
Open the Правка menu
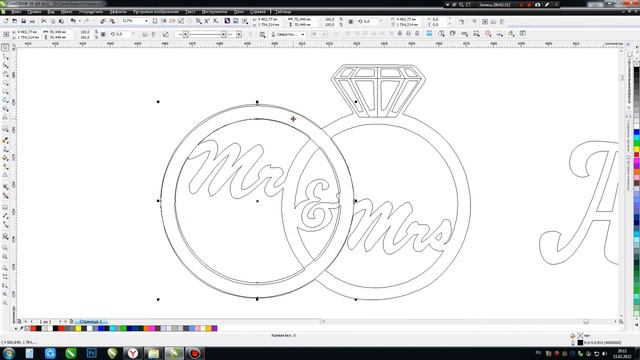pos(34,12)
